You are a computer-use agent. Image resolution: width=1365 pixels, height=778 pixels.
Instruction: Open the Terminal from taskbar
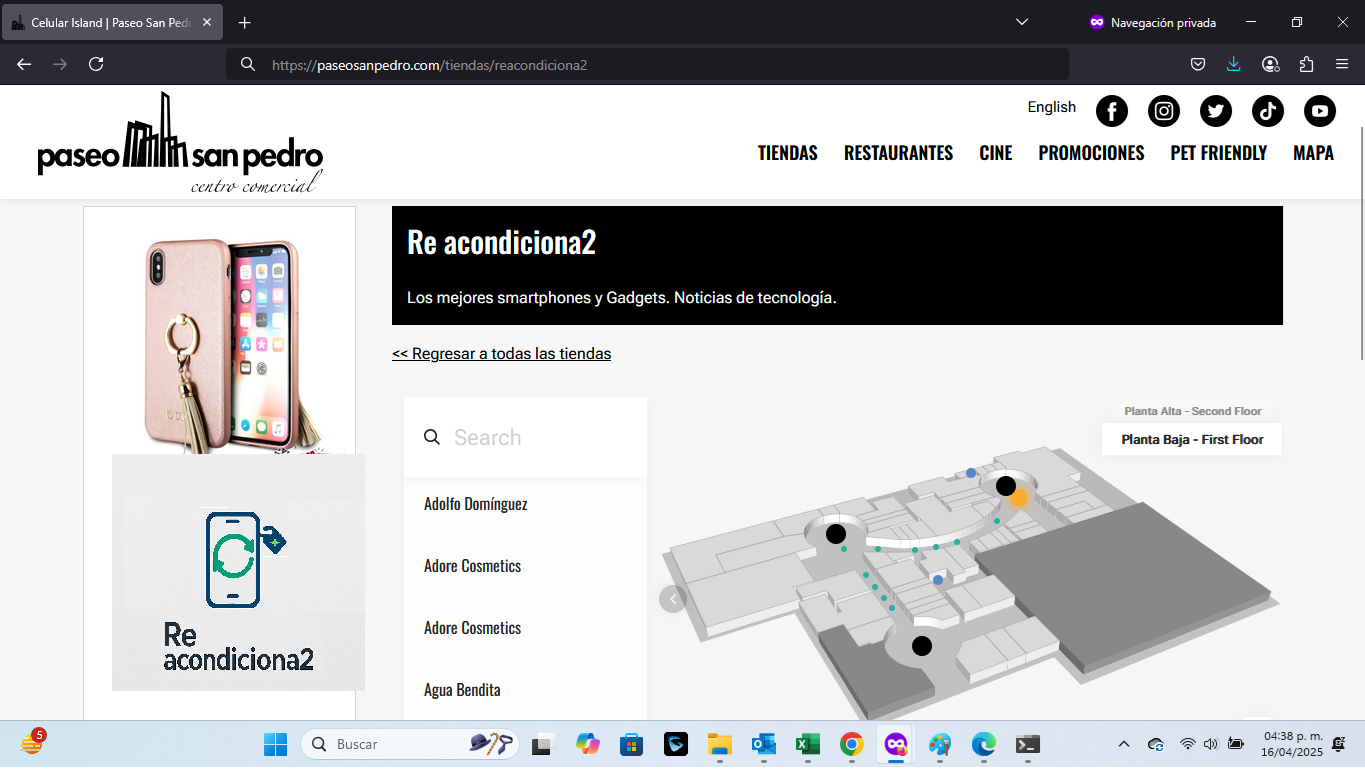coord(1028,745)
